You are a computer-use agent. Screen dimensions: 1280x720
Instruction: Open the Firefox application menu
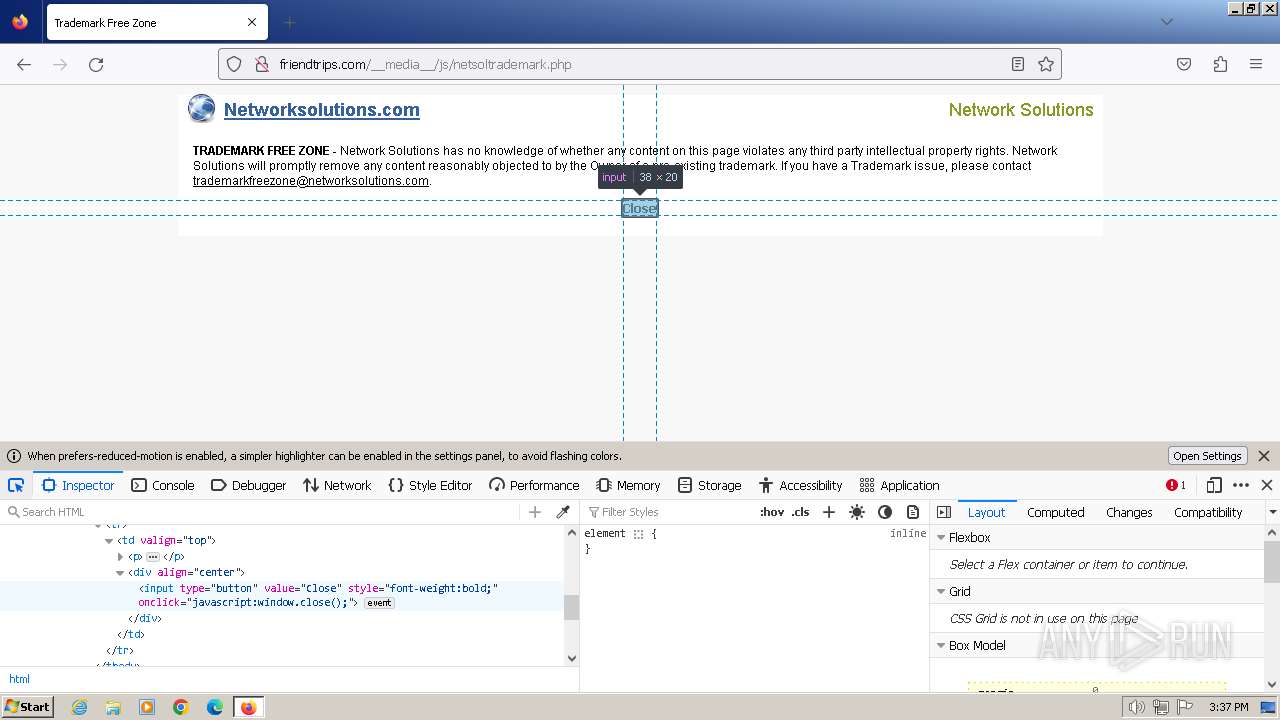pyautogui.click(x=1256, y=64)
